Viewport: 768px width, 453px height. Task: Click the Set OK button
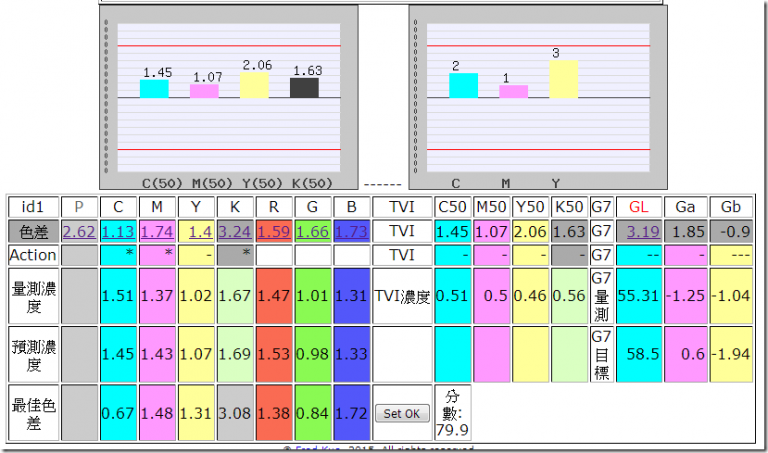point(402,413)
